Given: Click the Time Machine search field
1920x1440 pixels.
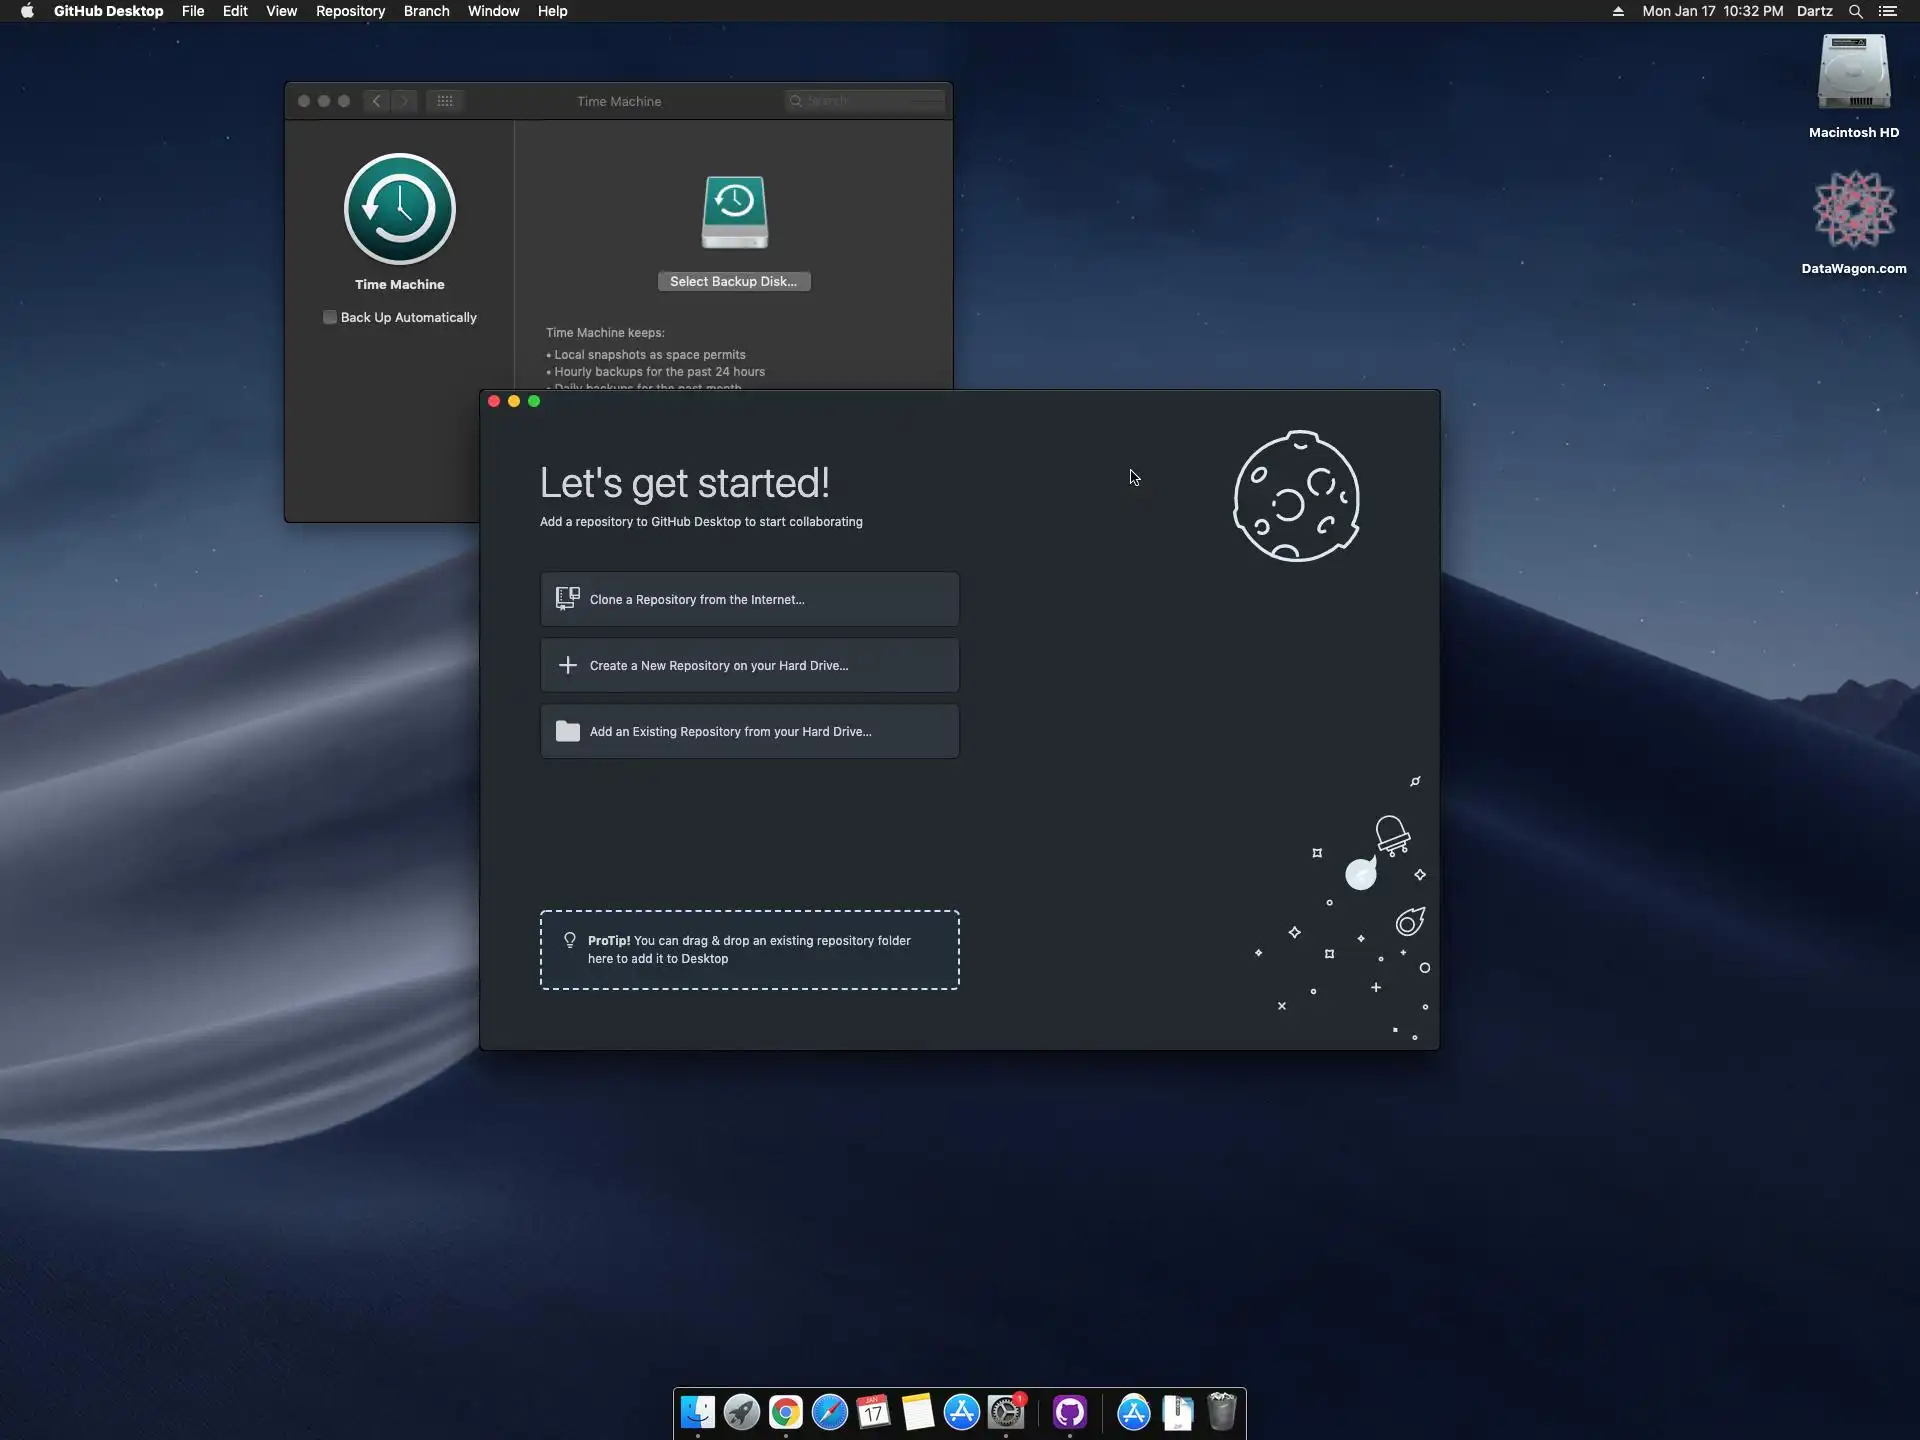Looking at the screenshot, I should pyautogui.click(x=865, y=101).
